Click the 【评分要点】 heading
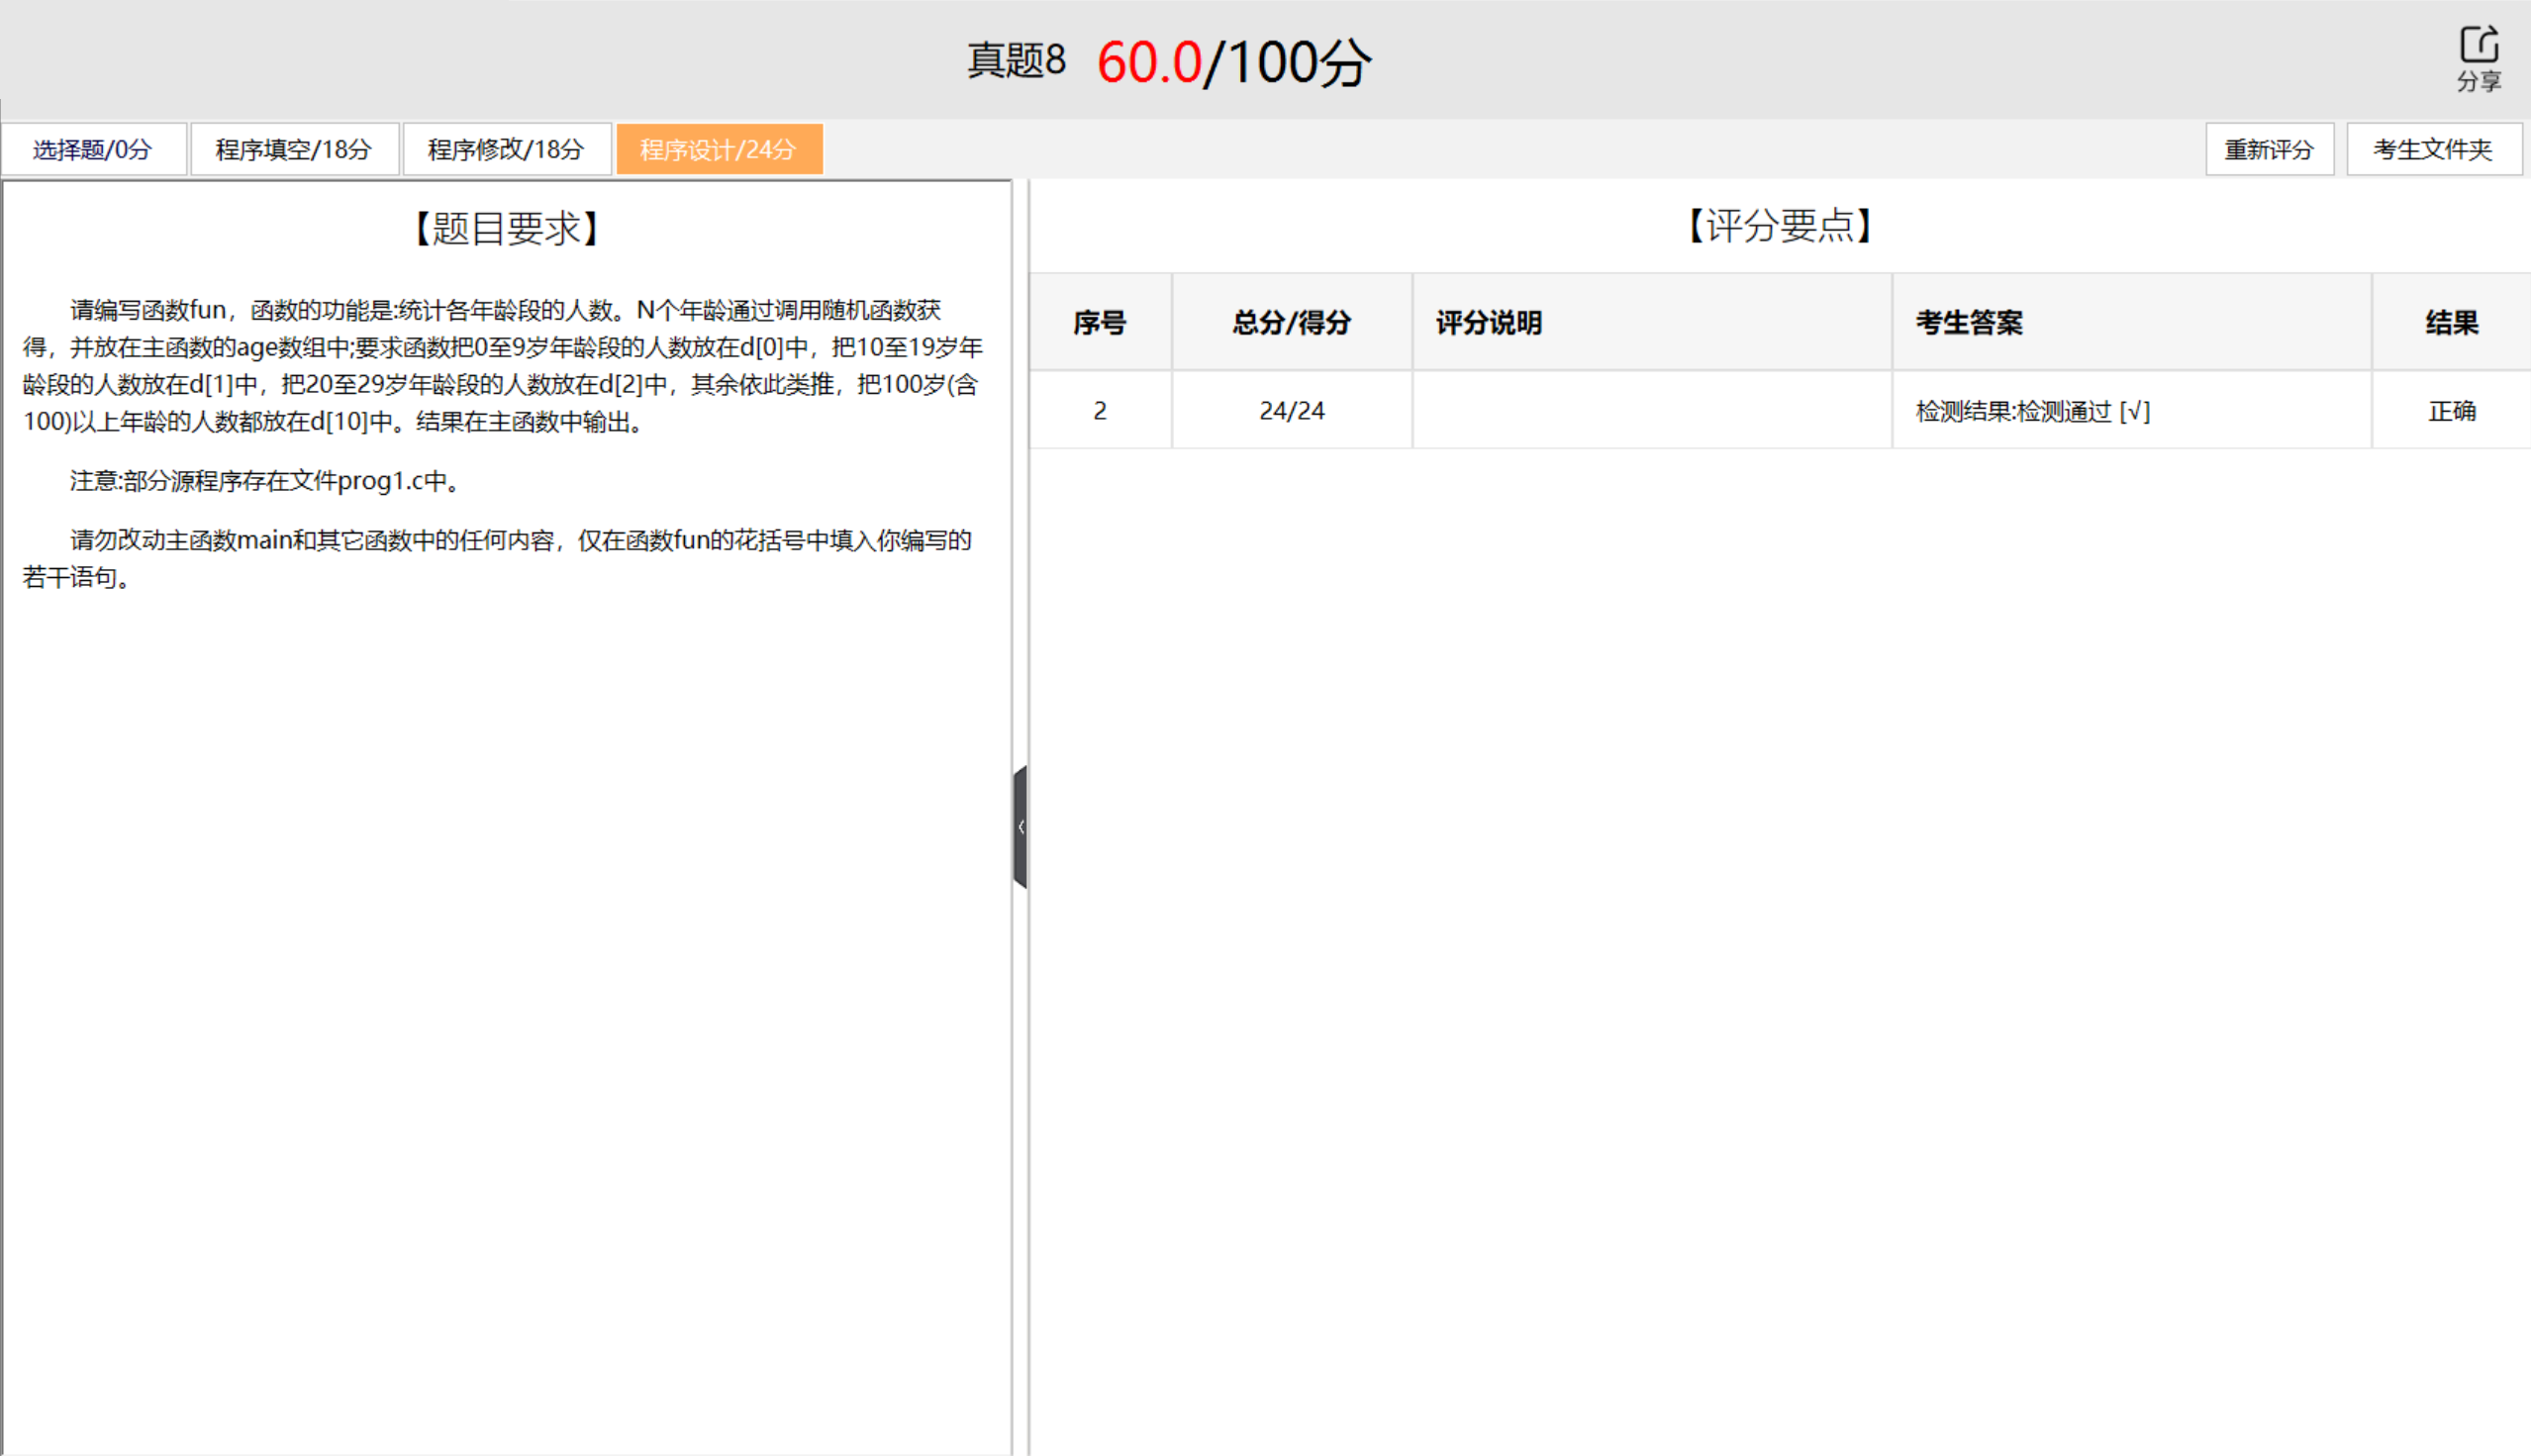 [1779, 225]
